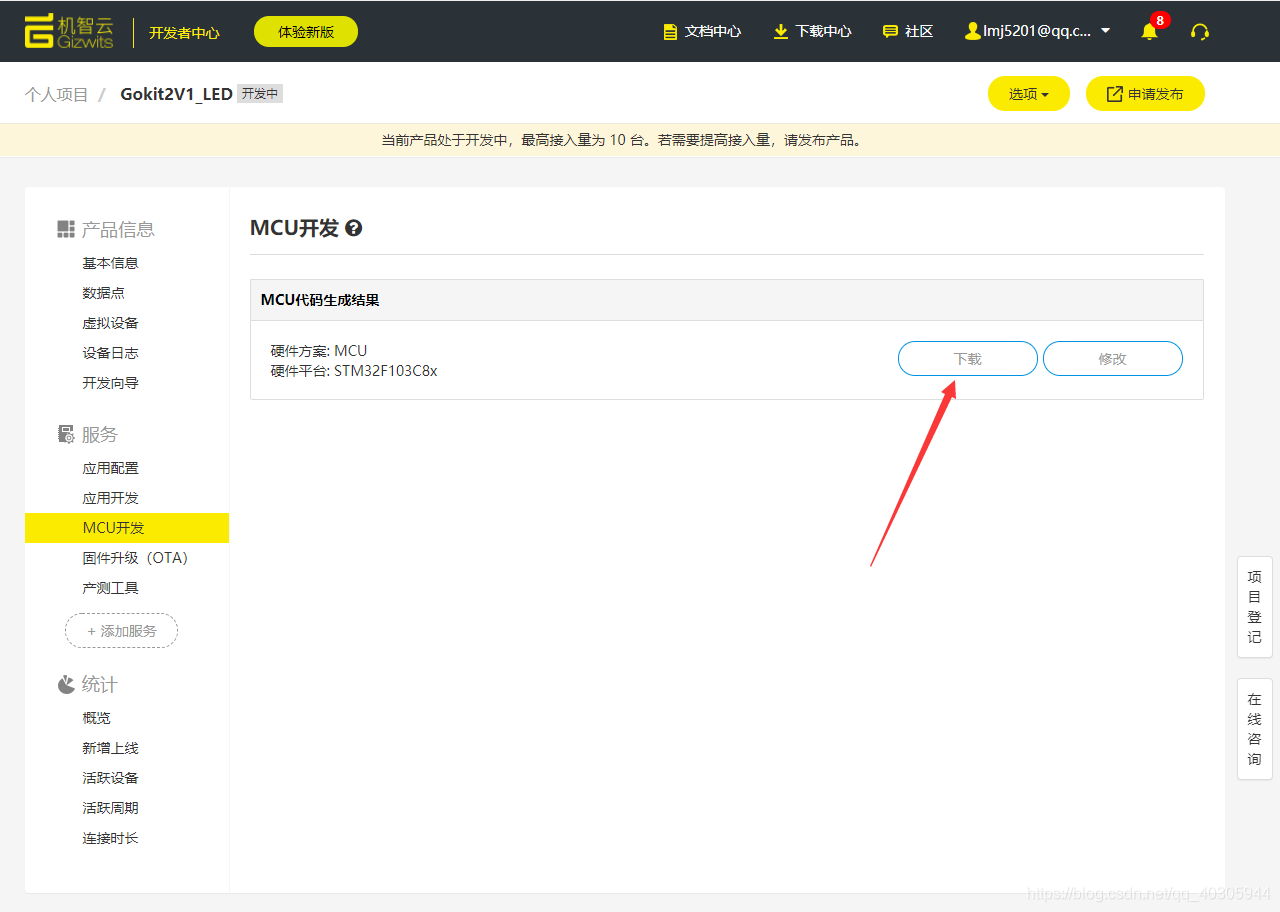Select 连接时长 in the sidebar
1280x912 pixels.
point(110,838)
